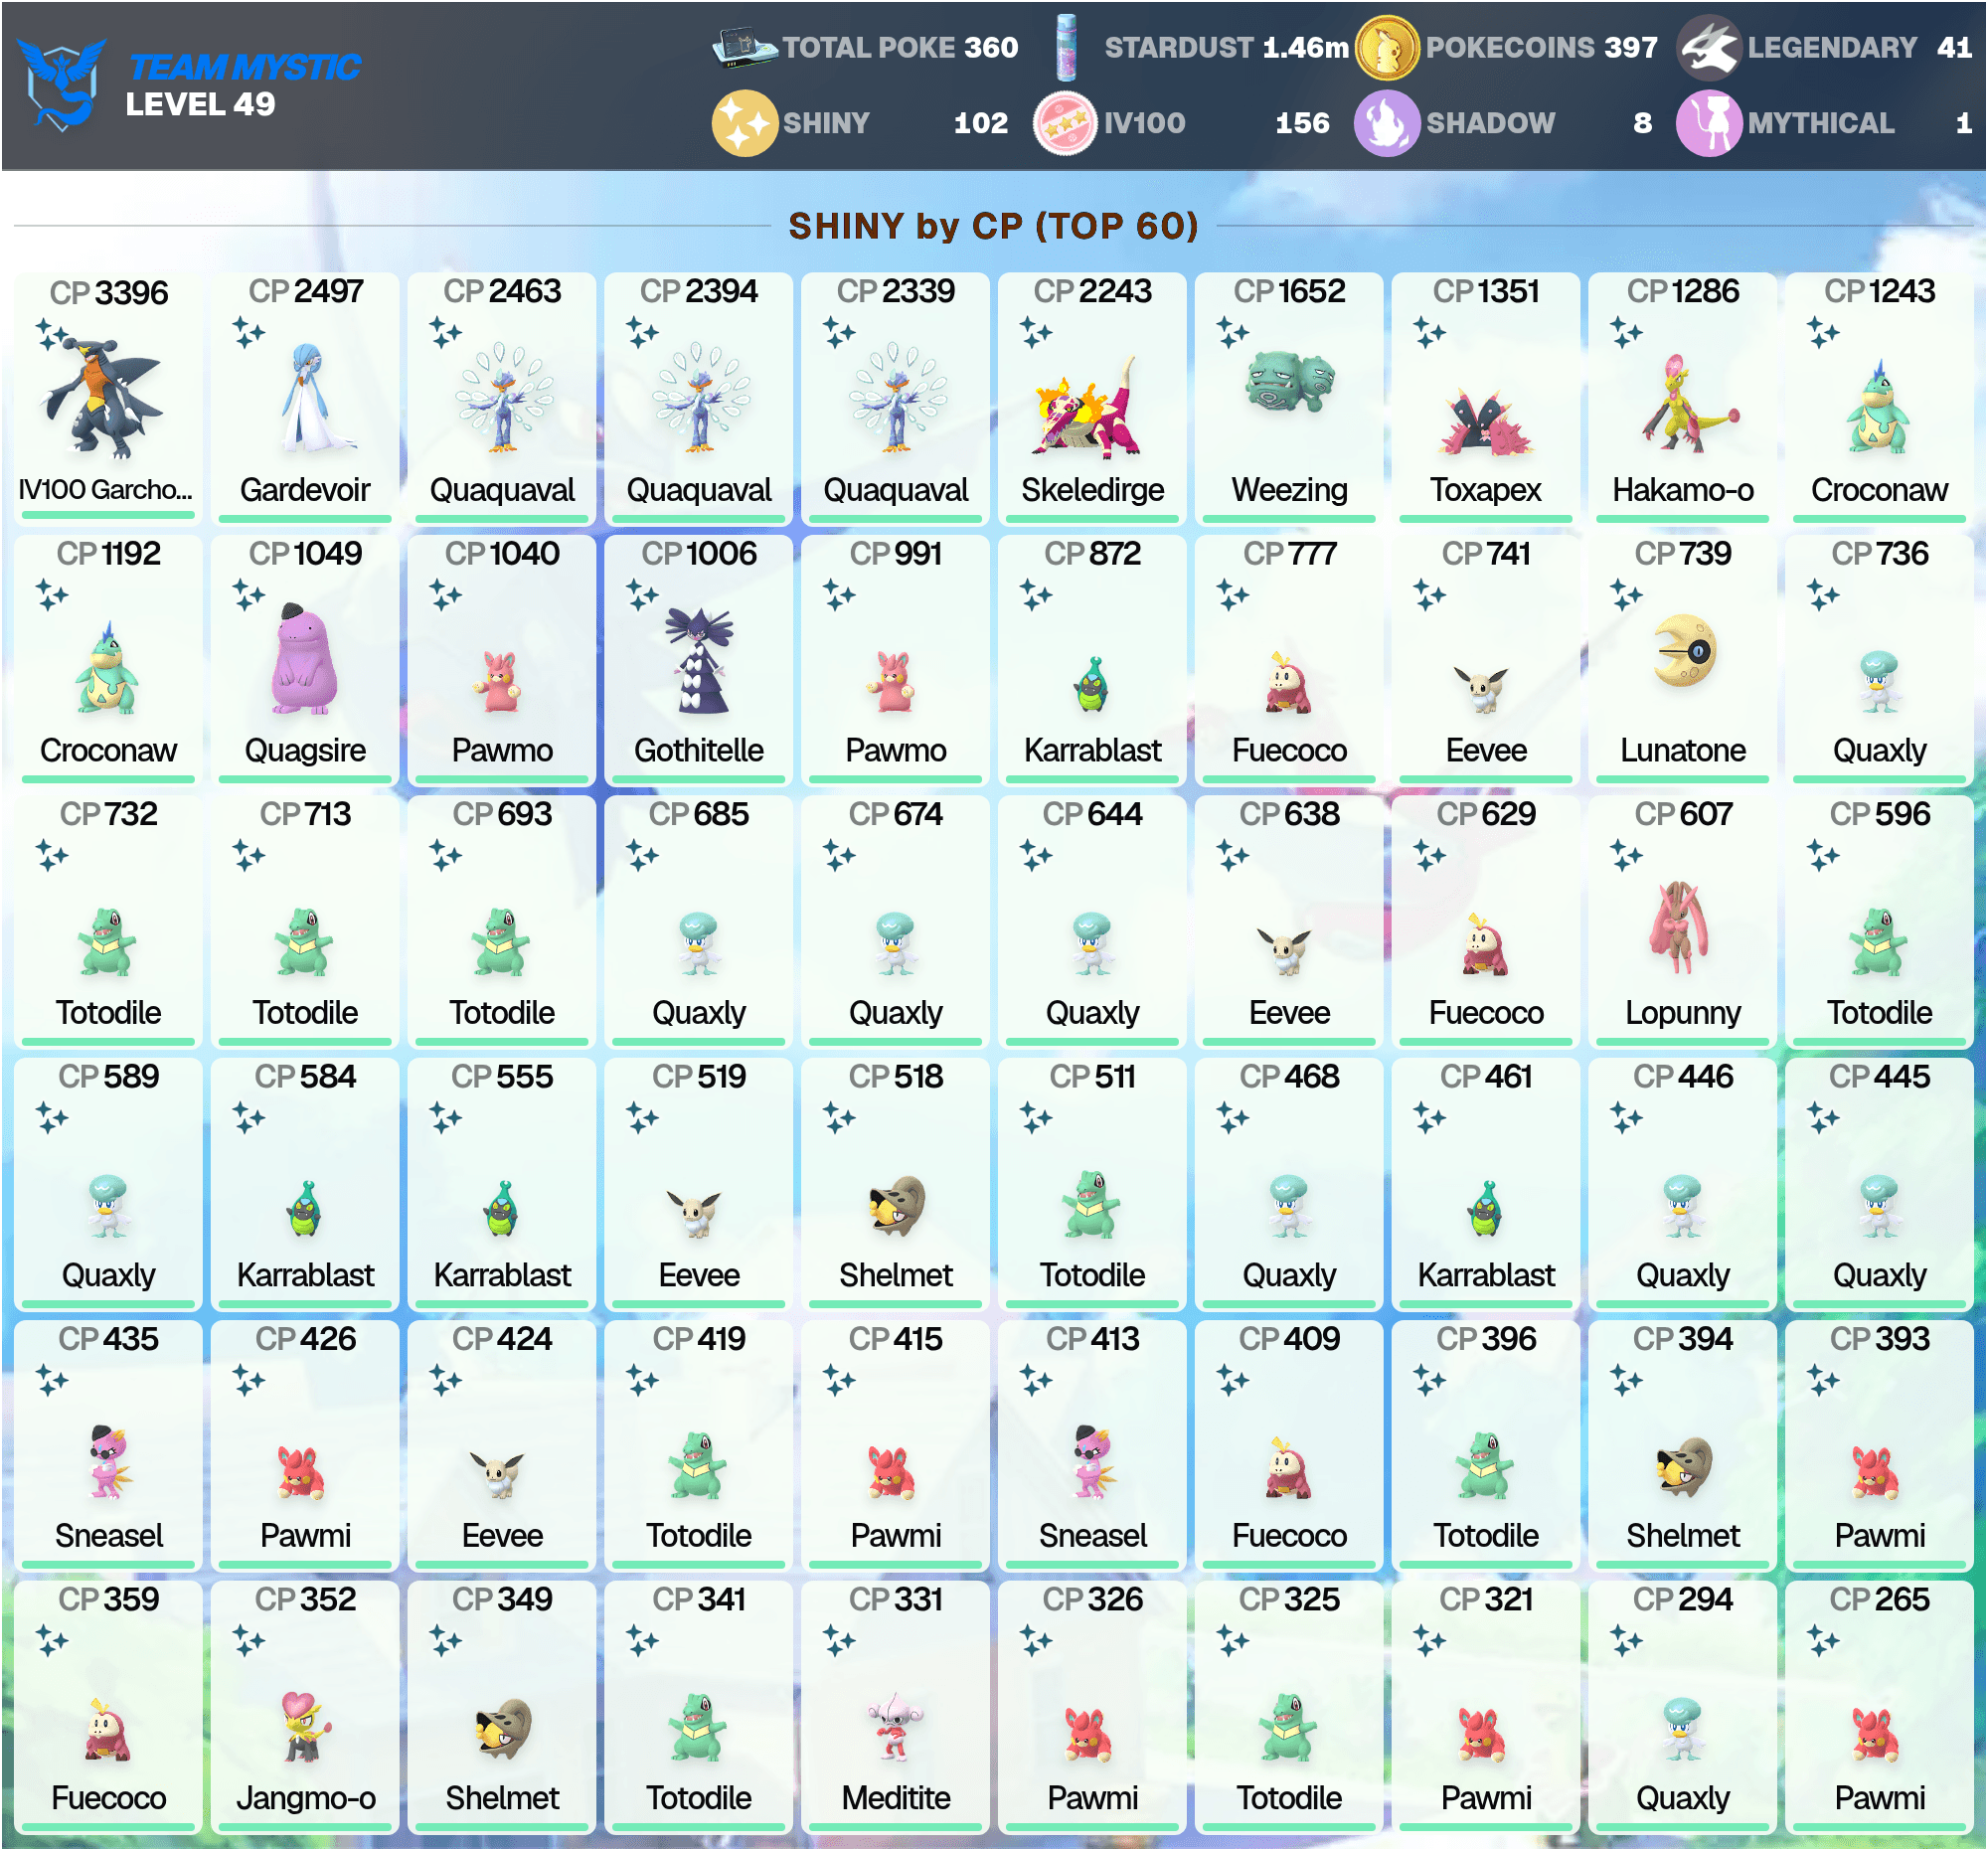Viewport: 1988px width, 1849px height.
Task: Click the Shiny count '102'
Action: (x=981, y=123)
